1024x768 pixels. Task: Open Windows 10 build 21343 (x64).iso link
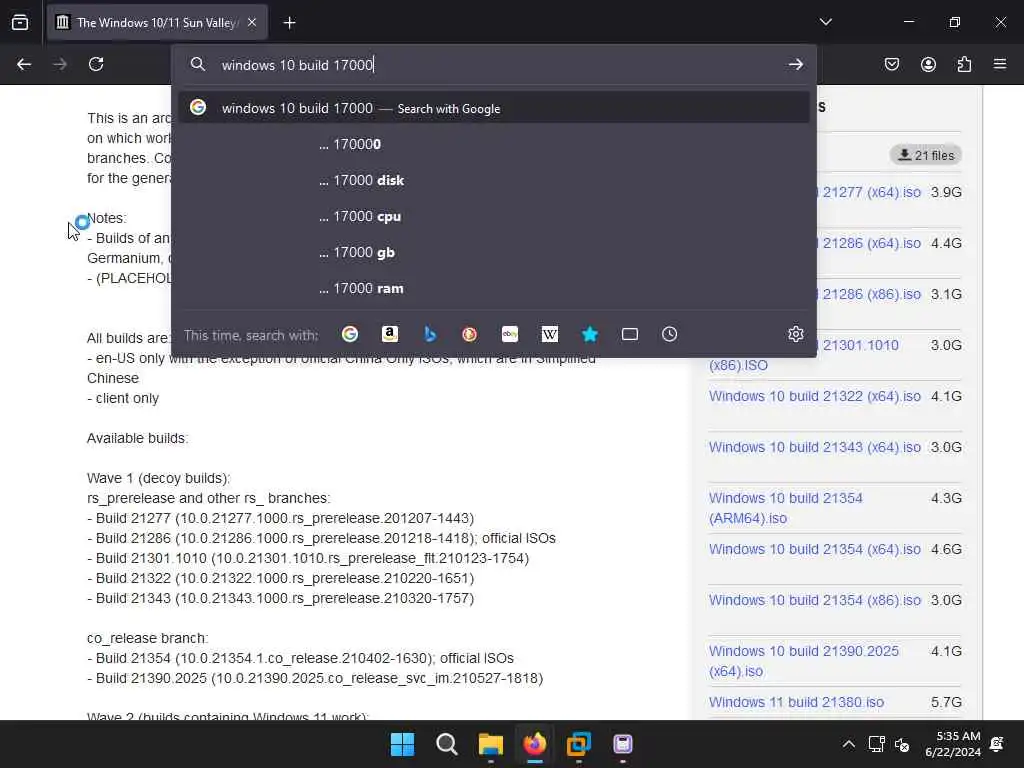click(814, 447)
